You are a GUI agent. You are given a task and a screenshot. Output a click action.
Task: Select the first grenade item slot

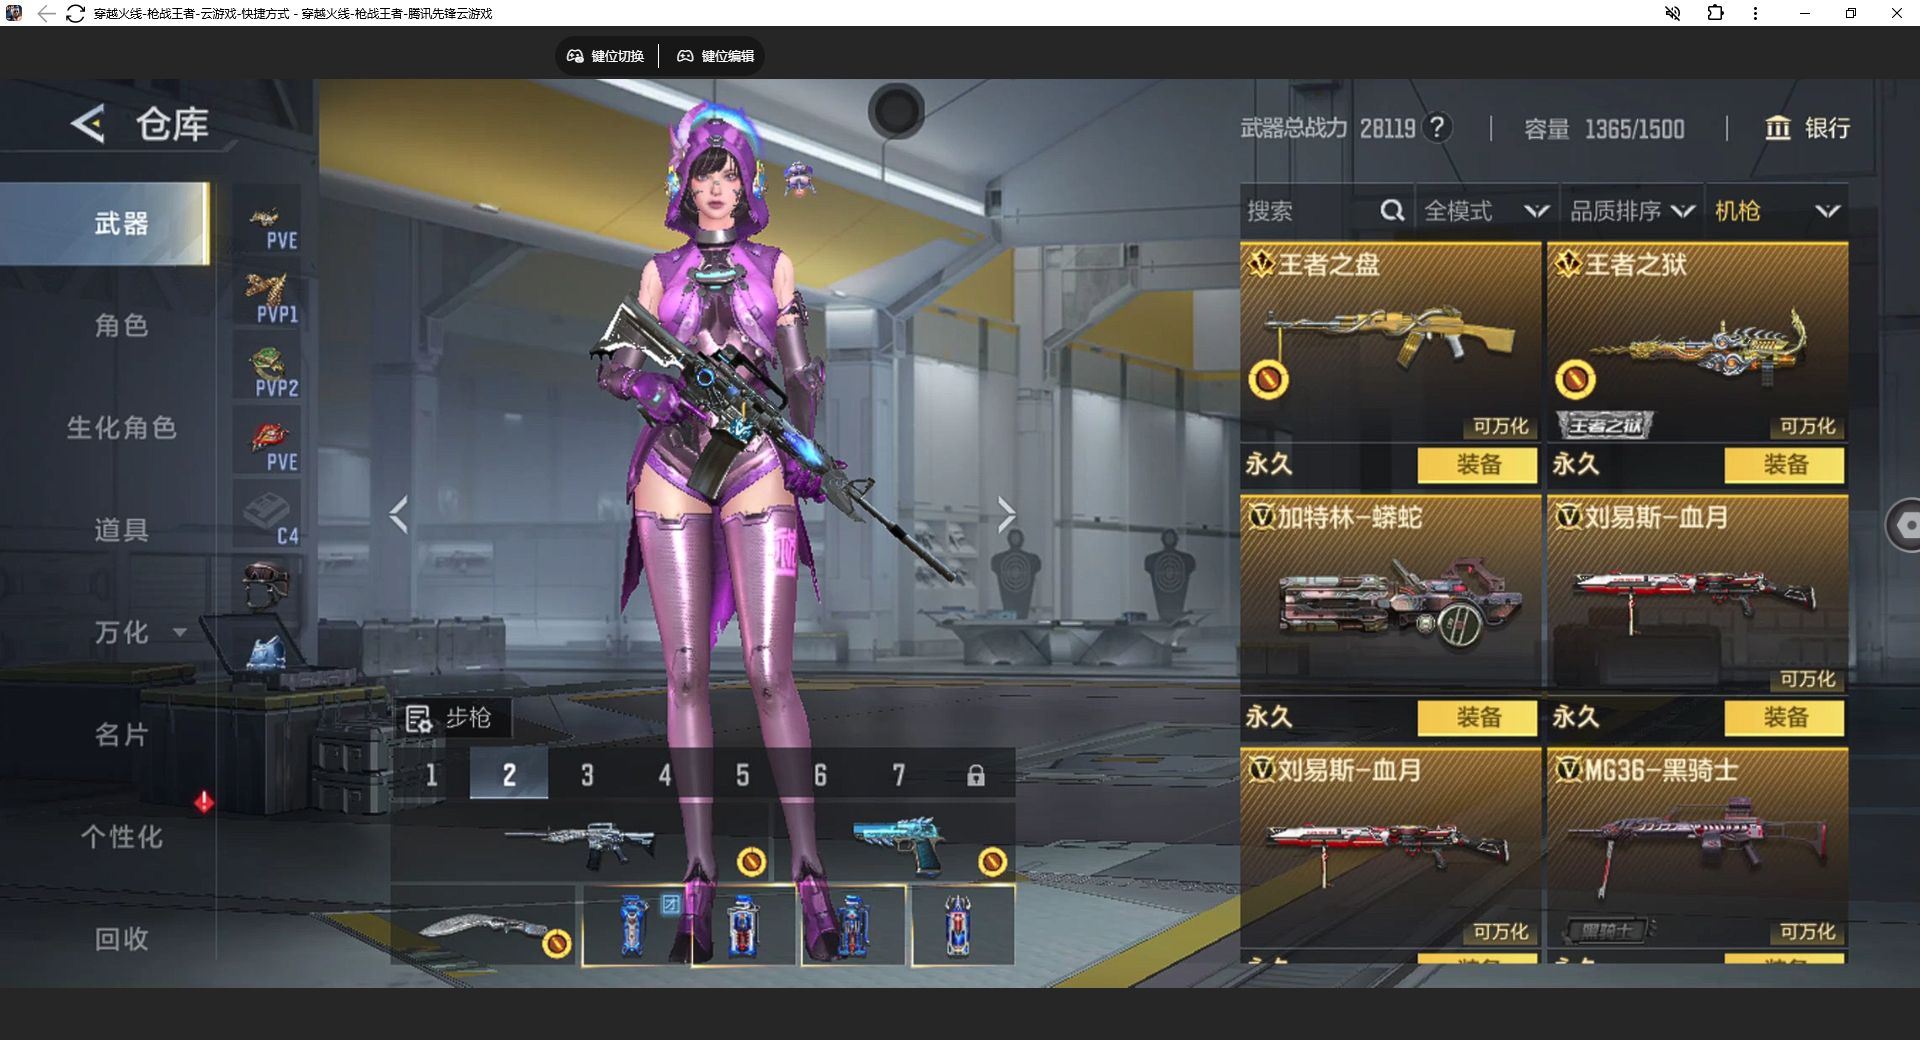[x=635, y=925]
